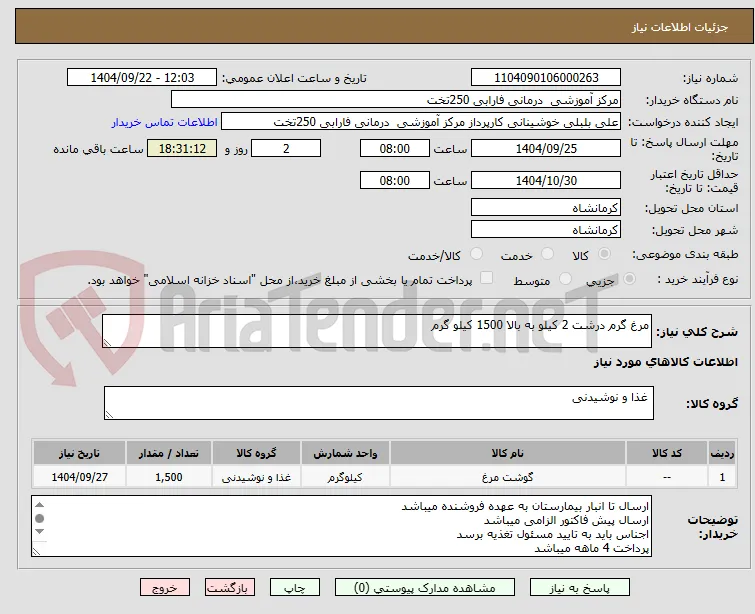The image size is (755, 614).
Task: Click the resize handle of شرح کلی نیاز box
Action: pos(107,342)
